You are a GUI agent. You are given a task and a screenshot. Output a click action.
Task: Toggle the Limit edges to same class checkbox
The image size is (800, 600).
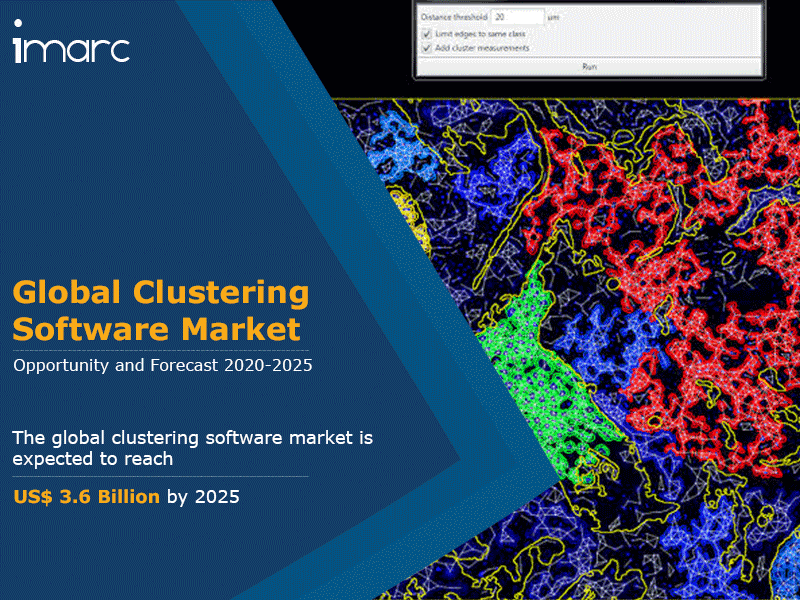pyautogui.click(x=427, y=33)
